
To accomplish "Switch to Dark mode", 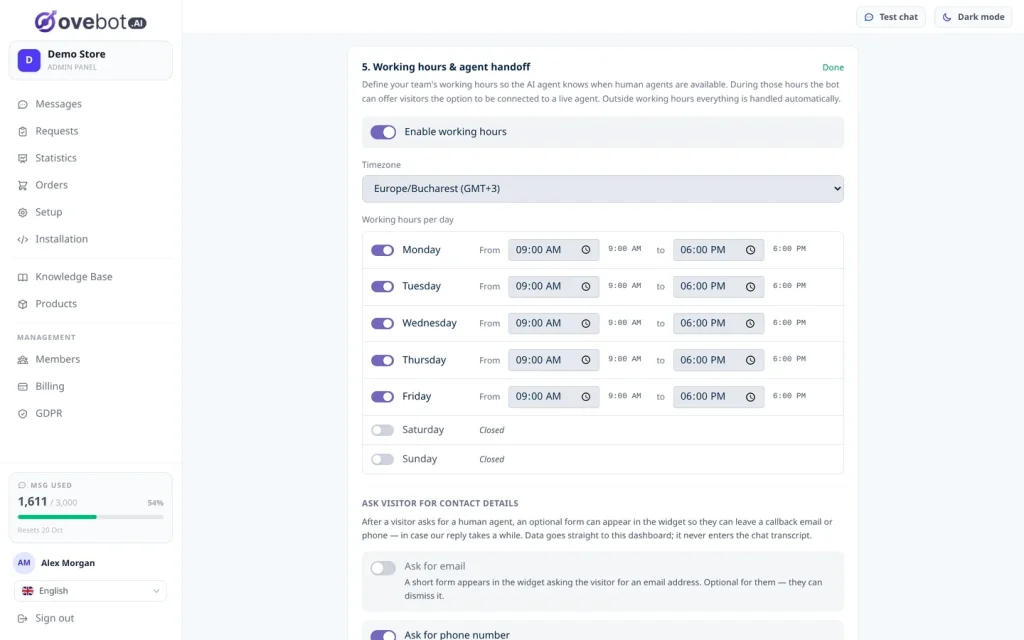I will [x=973, y=17].
